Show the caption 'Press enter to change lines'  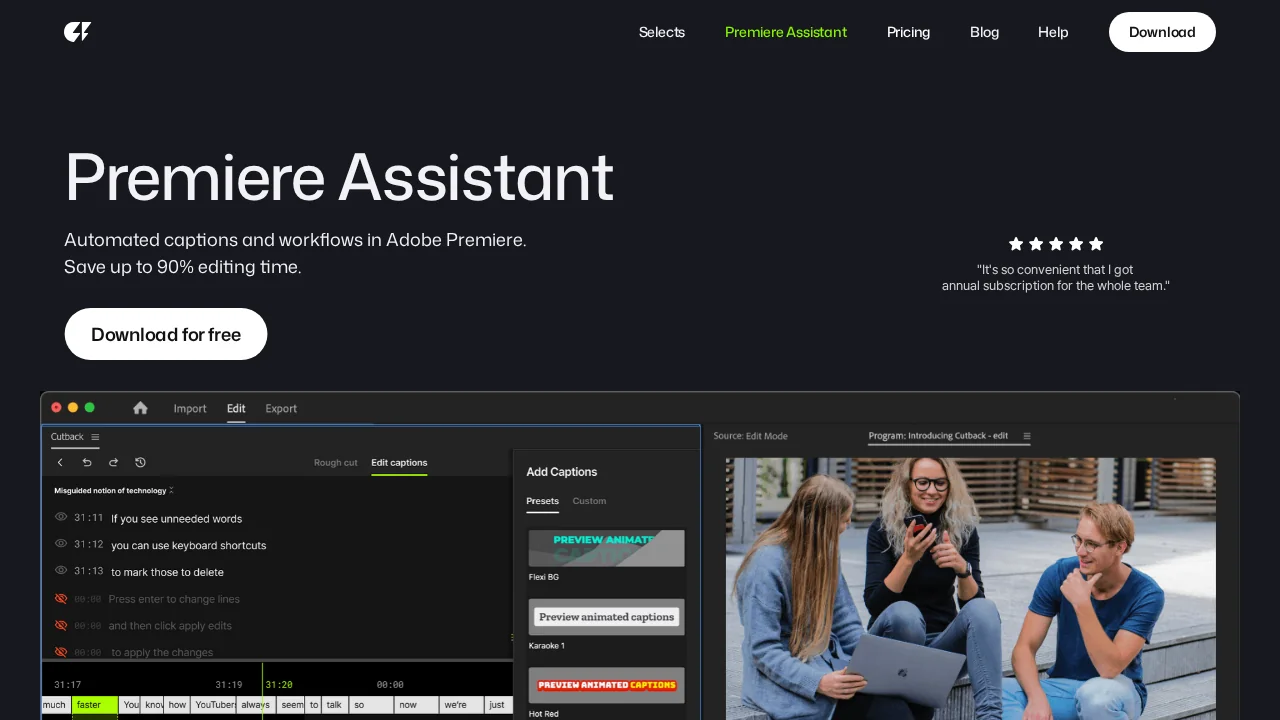click(61, 598)
